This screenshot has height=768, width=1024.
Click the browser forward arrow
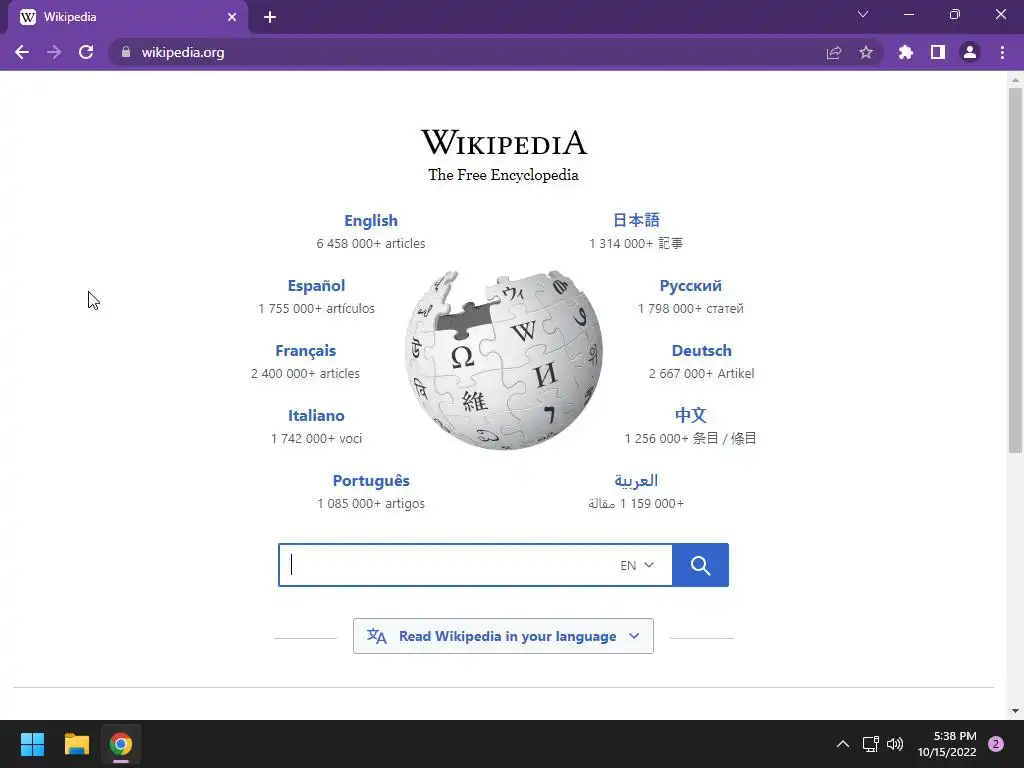coord(54,52)
